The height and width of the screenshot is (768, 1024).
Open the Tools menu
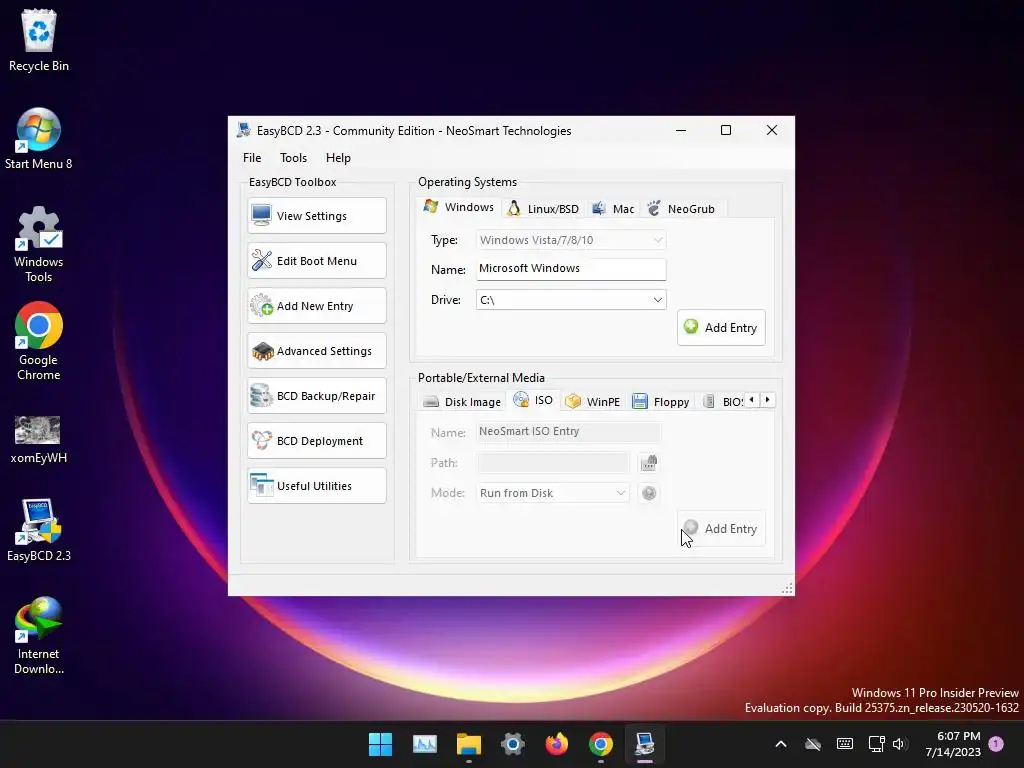click(x=293, y=157)
